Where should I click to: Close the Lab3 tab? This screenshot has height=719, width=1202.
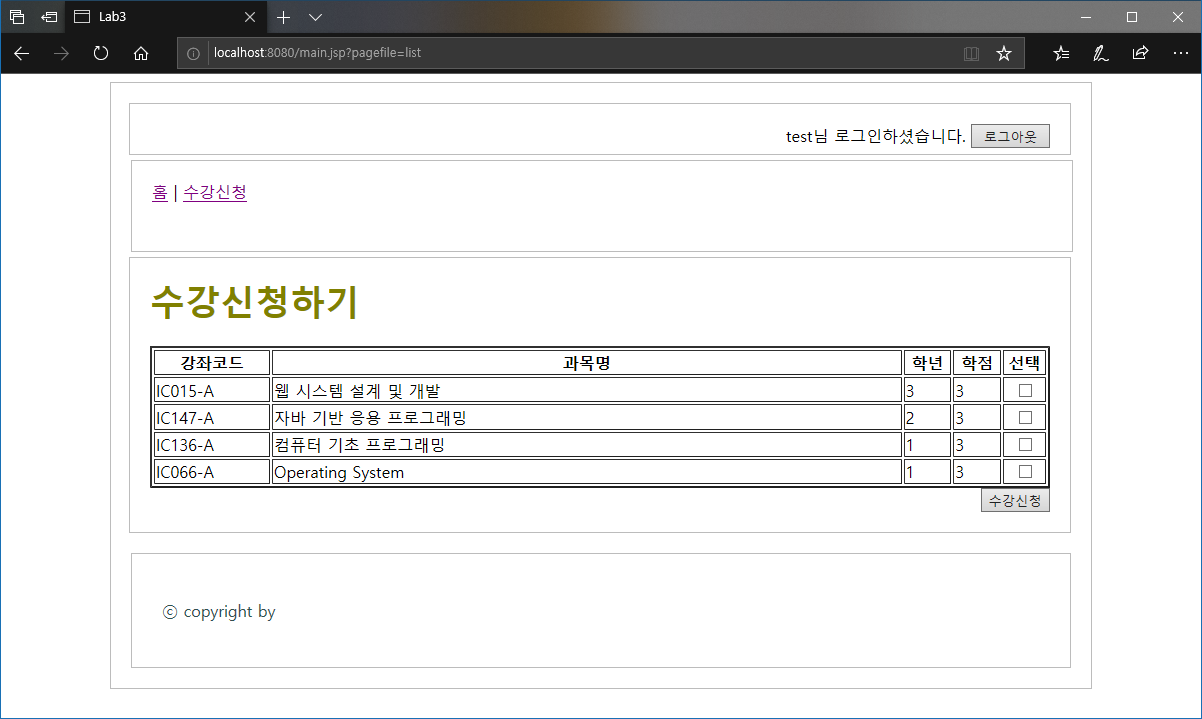[250, 17]
